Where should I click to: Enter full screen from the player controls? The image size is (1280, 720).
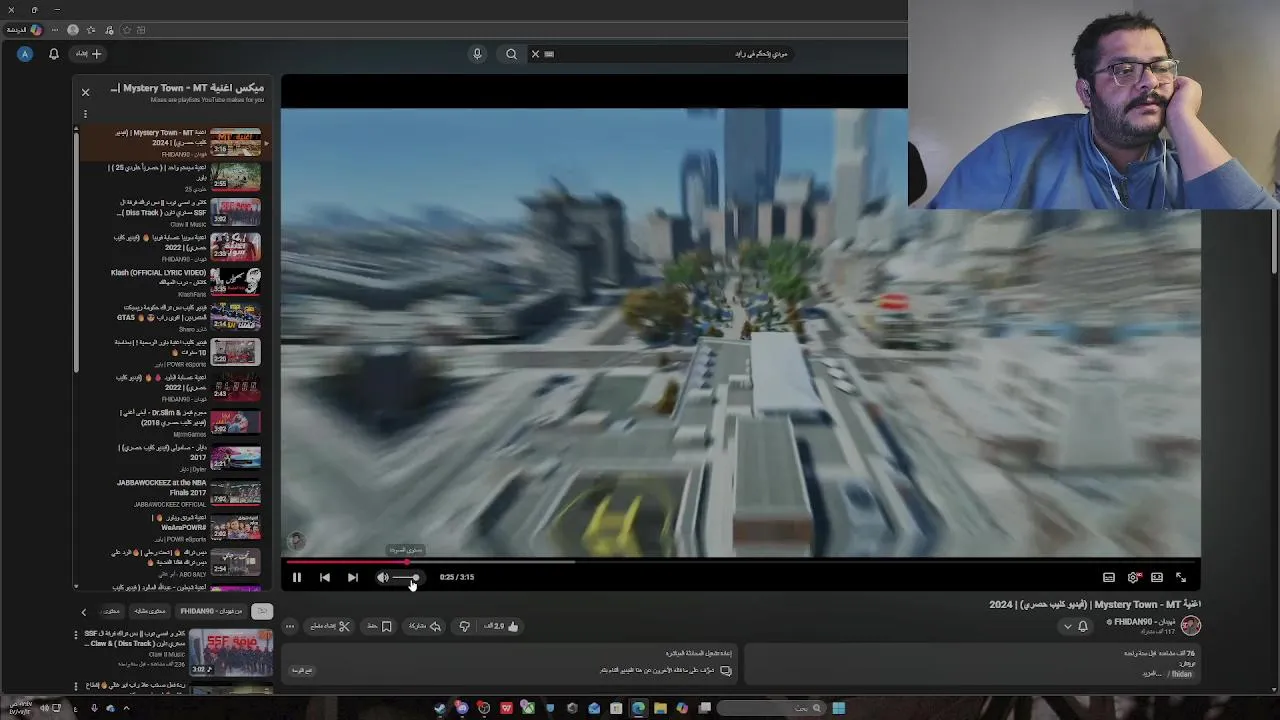tap(1181, 577)
